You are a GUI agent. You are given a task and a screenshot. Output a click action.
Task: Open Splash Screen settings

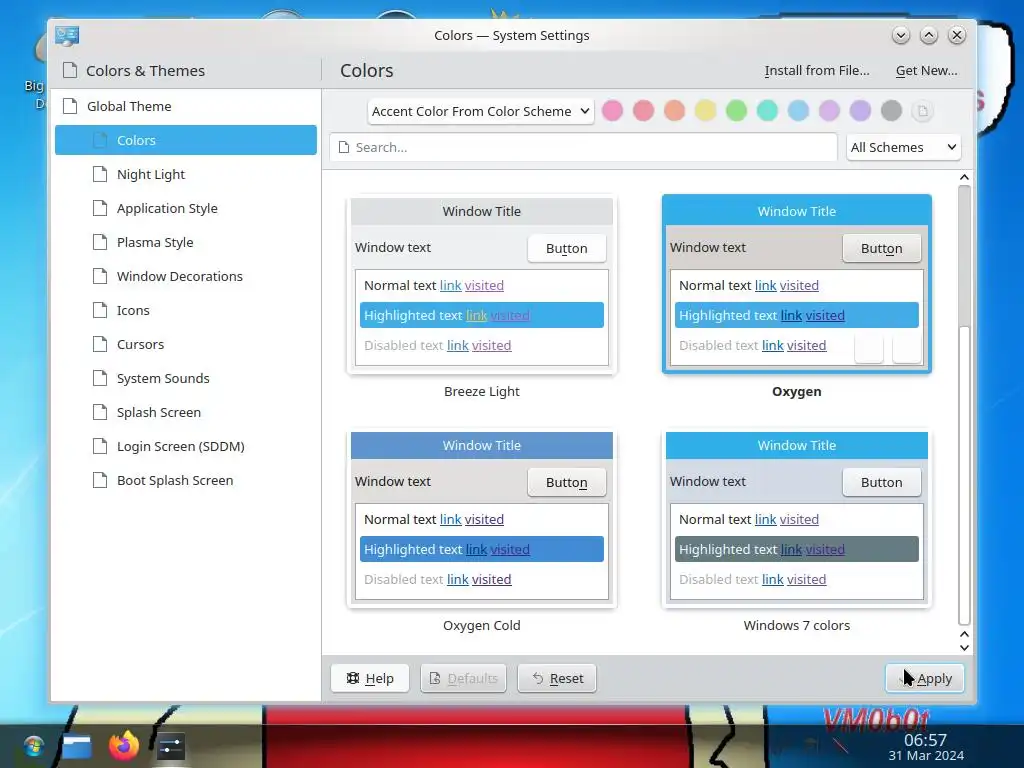point(185,412)
